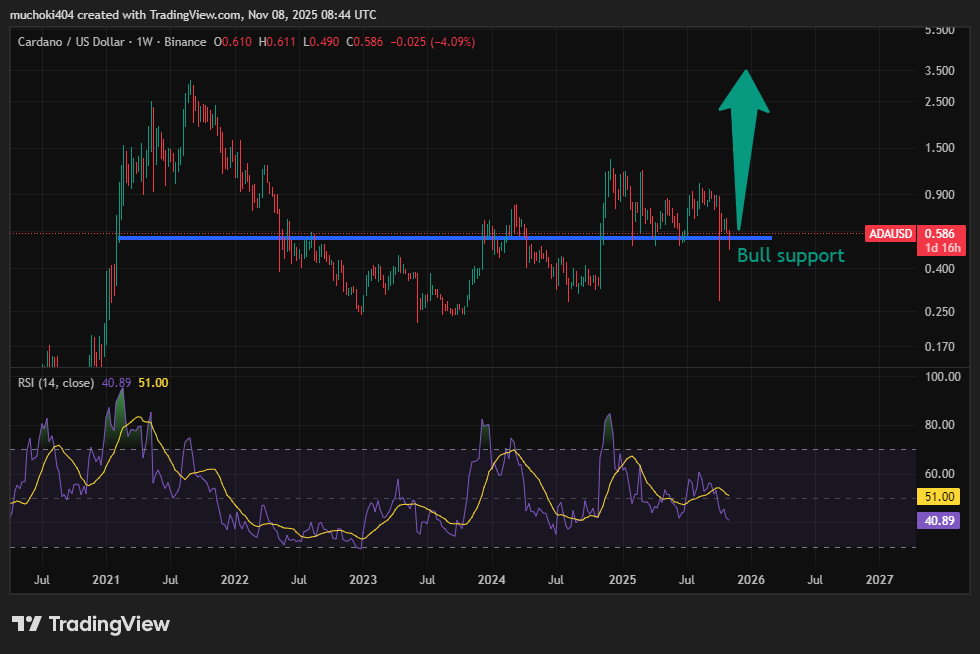The height and width of the screenshot is (654, 980).
Task: Click the TradingView logo at the bottom
Action: pyautogui.click(x=90, y=624)
